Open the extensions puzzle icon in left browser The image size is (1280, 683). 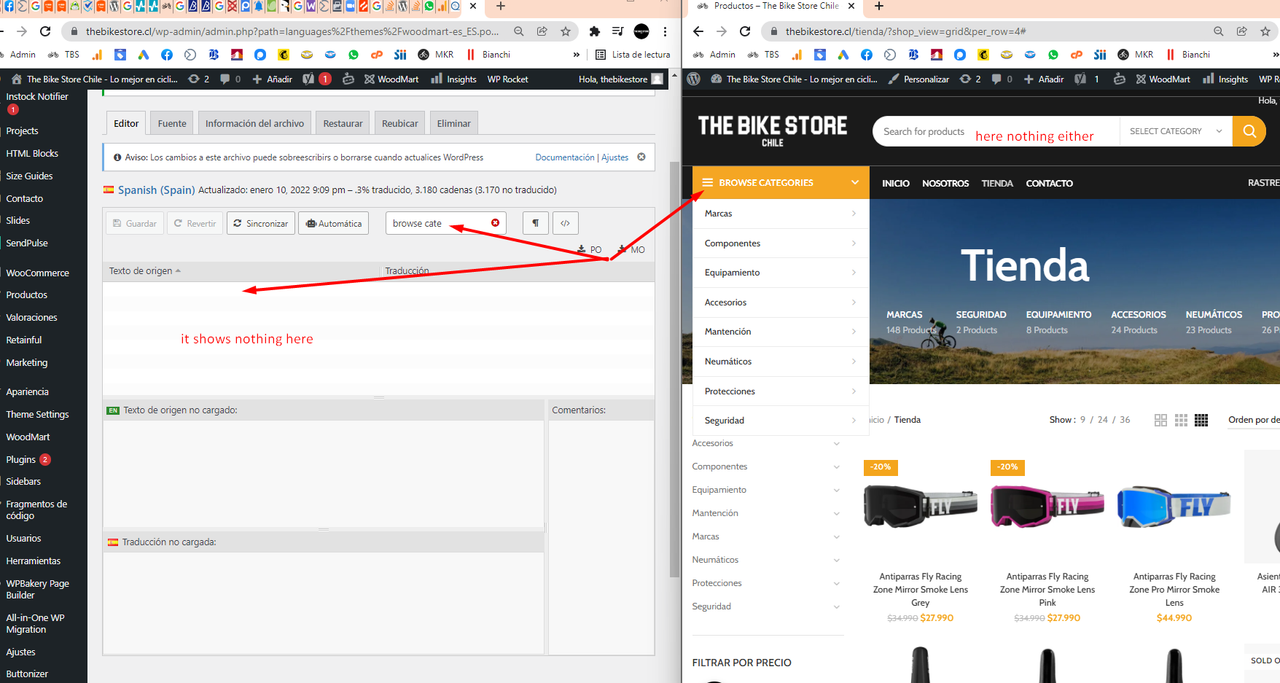click(596, 31)
